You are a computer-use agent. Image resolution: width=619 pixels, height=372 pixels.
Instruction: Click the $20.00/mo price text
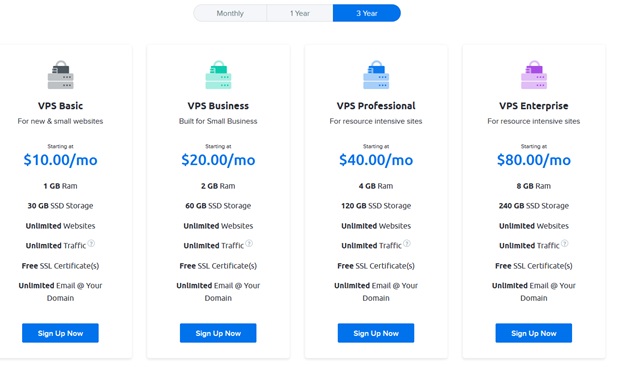coord(218,160)
